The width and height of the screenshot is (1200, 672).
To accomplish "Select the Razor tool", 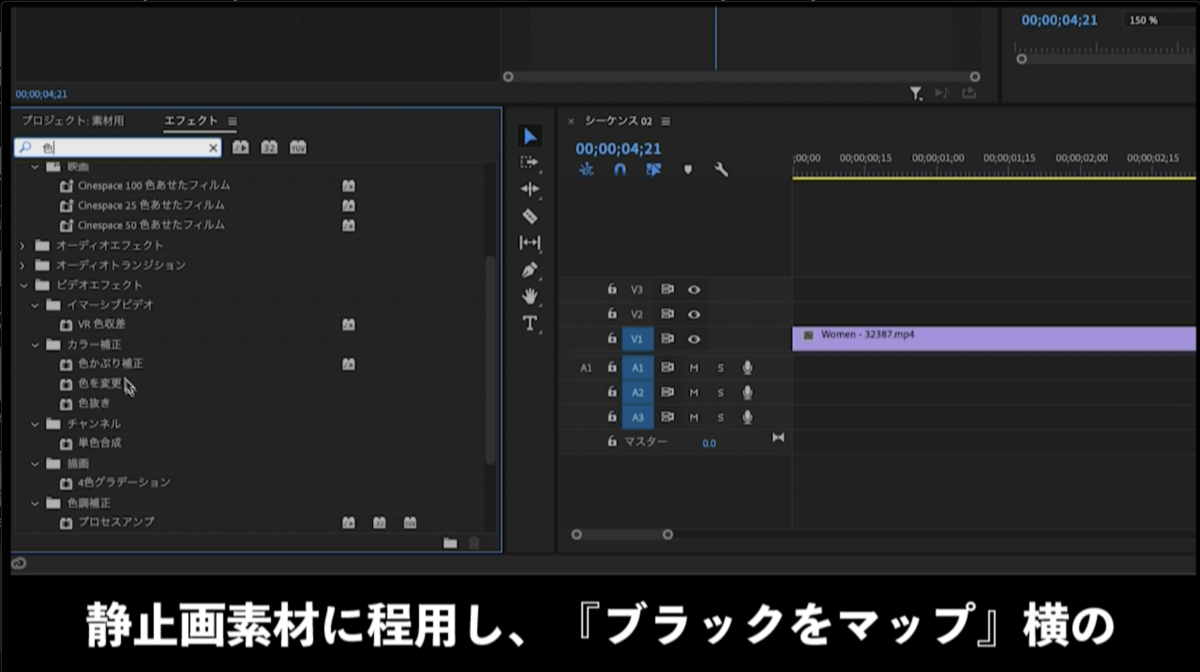I will point(530,216).
